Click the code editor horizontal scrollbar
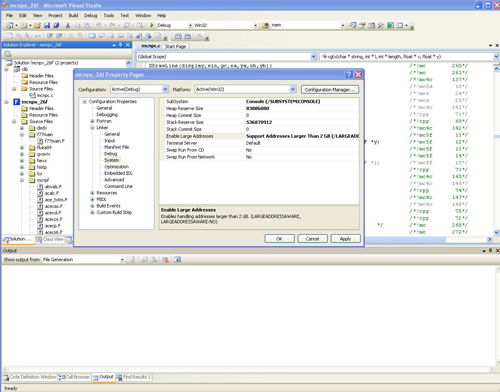 (x=405, y=239)
